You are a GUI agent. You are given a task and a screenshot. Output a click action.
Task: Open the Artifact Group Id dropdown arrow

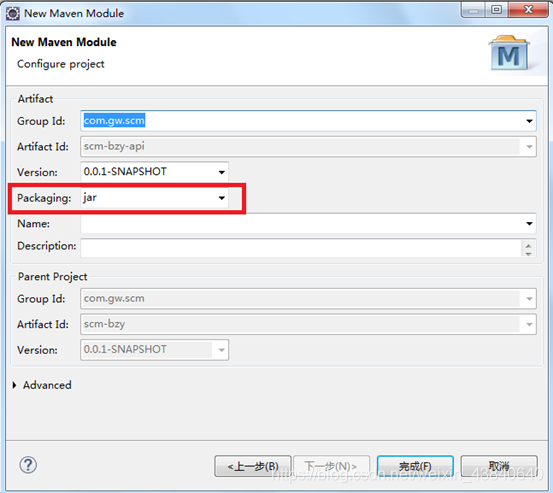(529, 121)
